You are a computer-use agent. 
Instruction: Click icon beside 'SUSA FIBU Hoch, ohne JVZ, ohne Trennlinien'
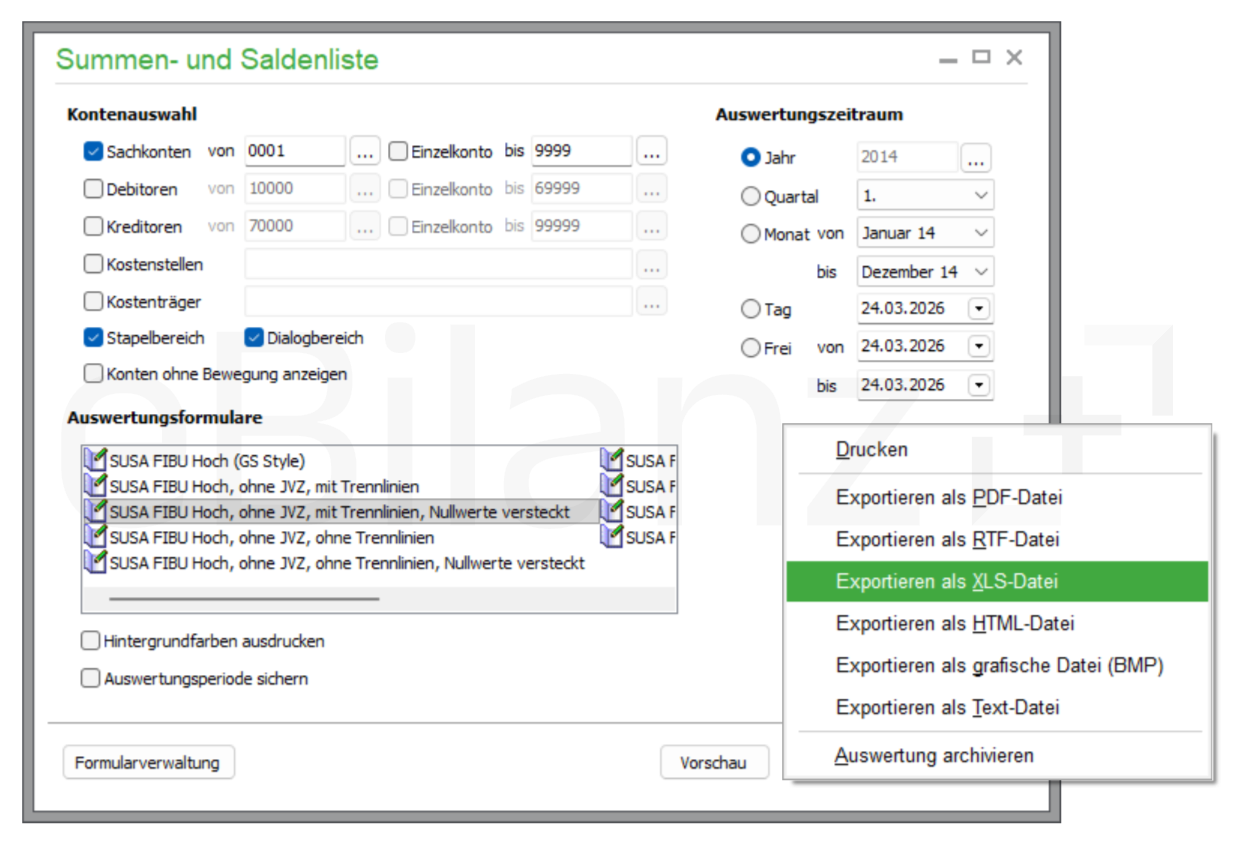pos(96,537)
